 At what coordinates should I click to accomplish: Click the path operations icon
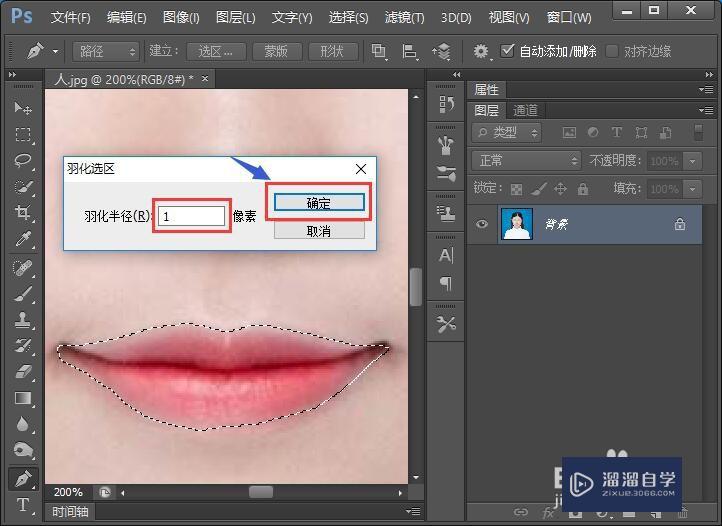[378, 51]
